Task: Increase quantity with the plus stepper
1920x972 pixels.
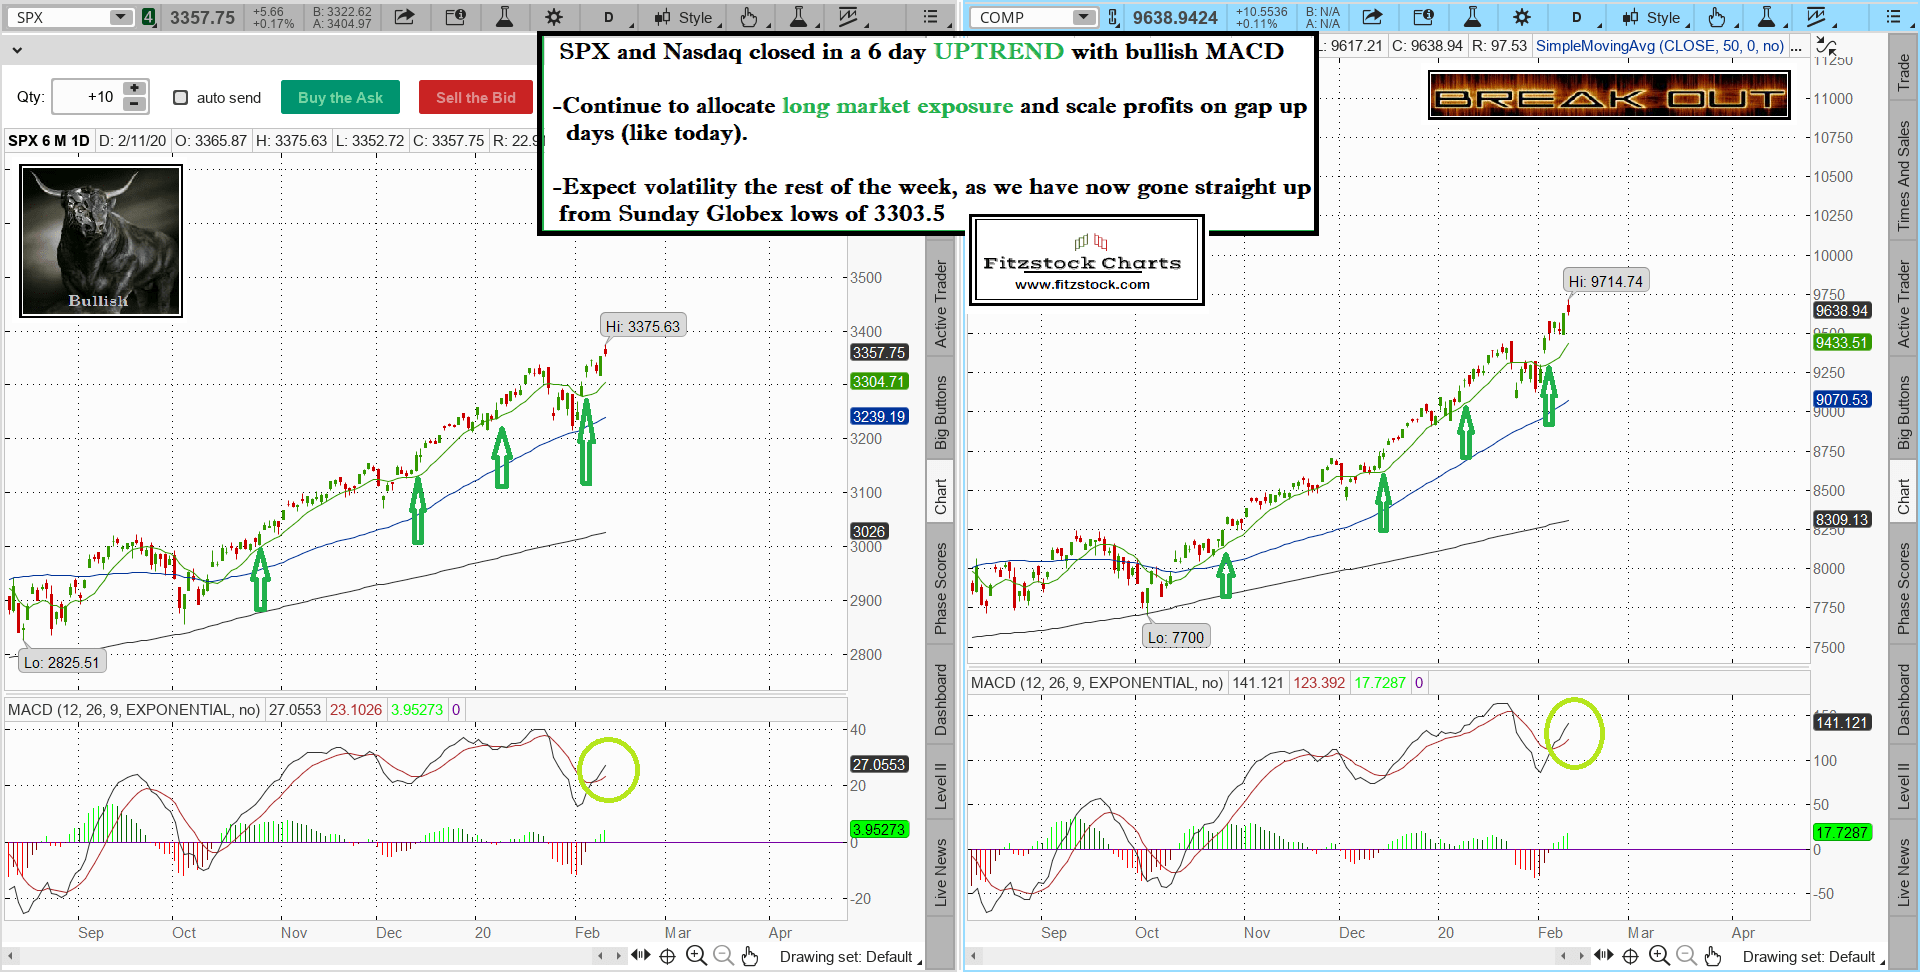Action: click(x=134, y=89)
